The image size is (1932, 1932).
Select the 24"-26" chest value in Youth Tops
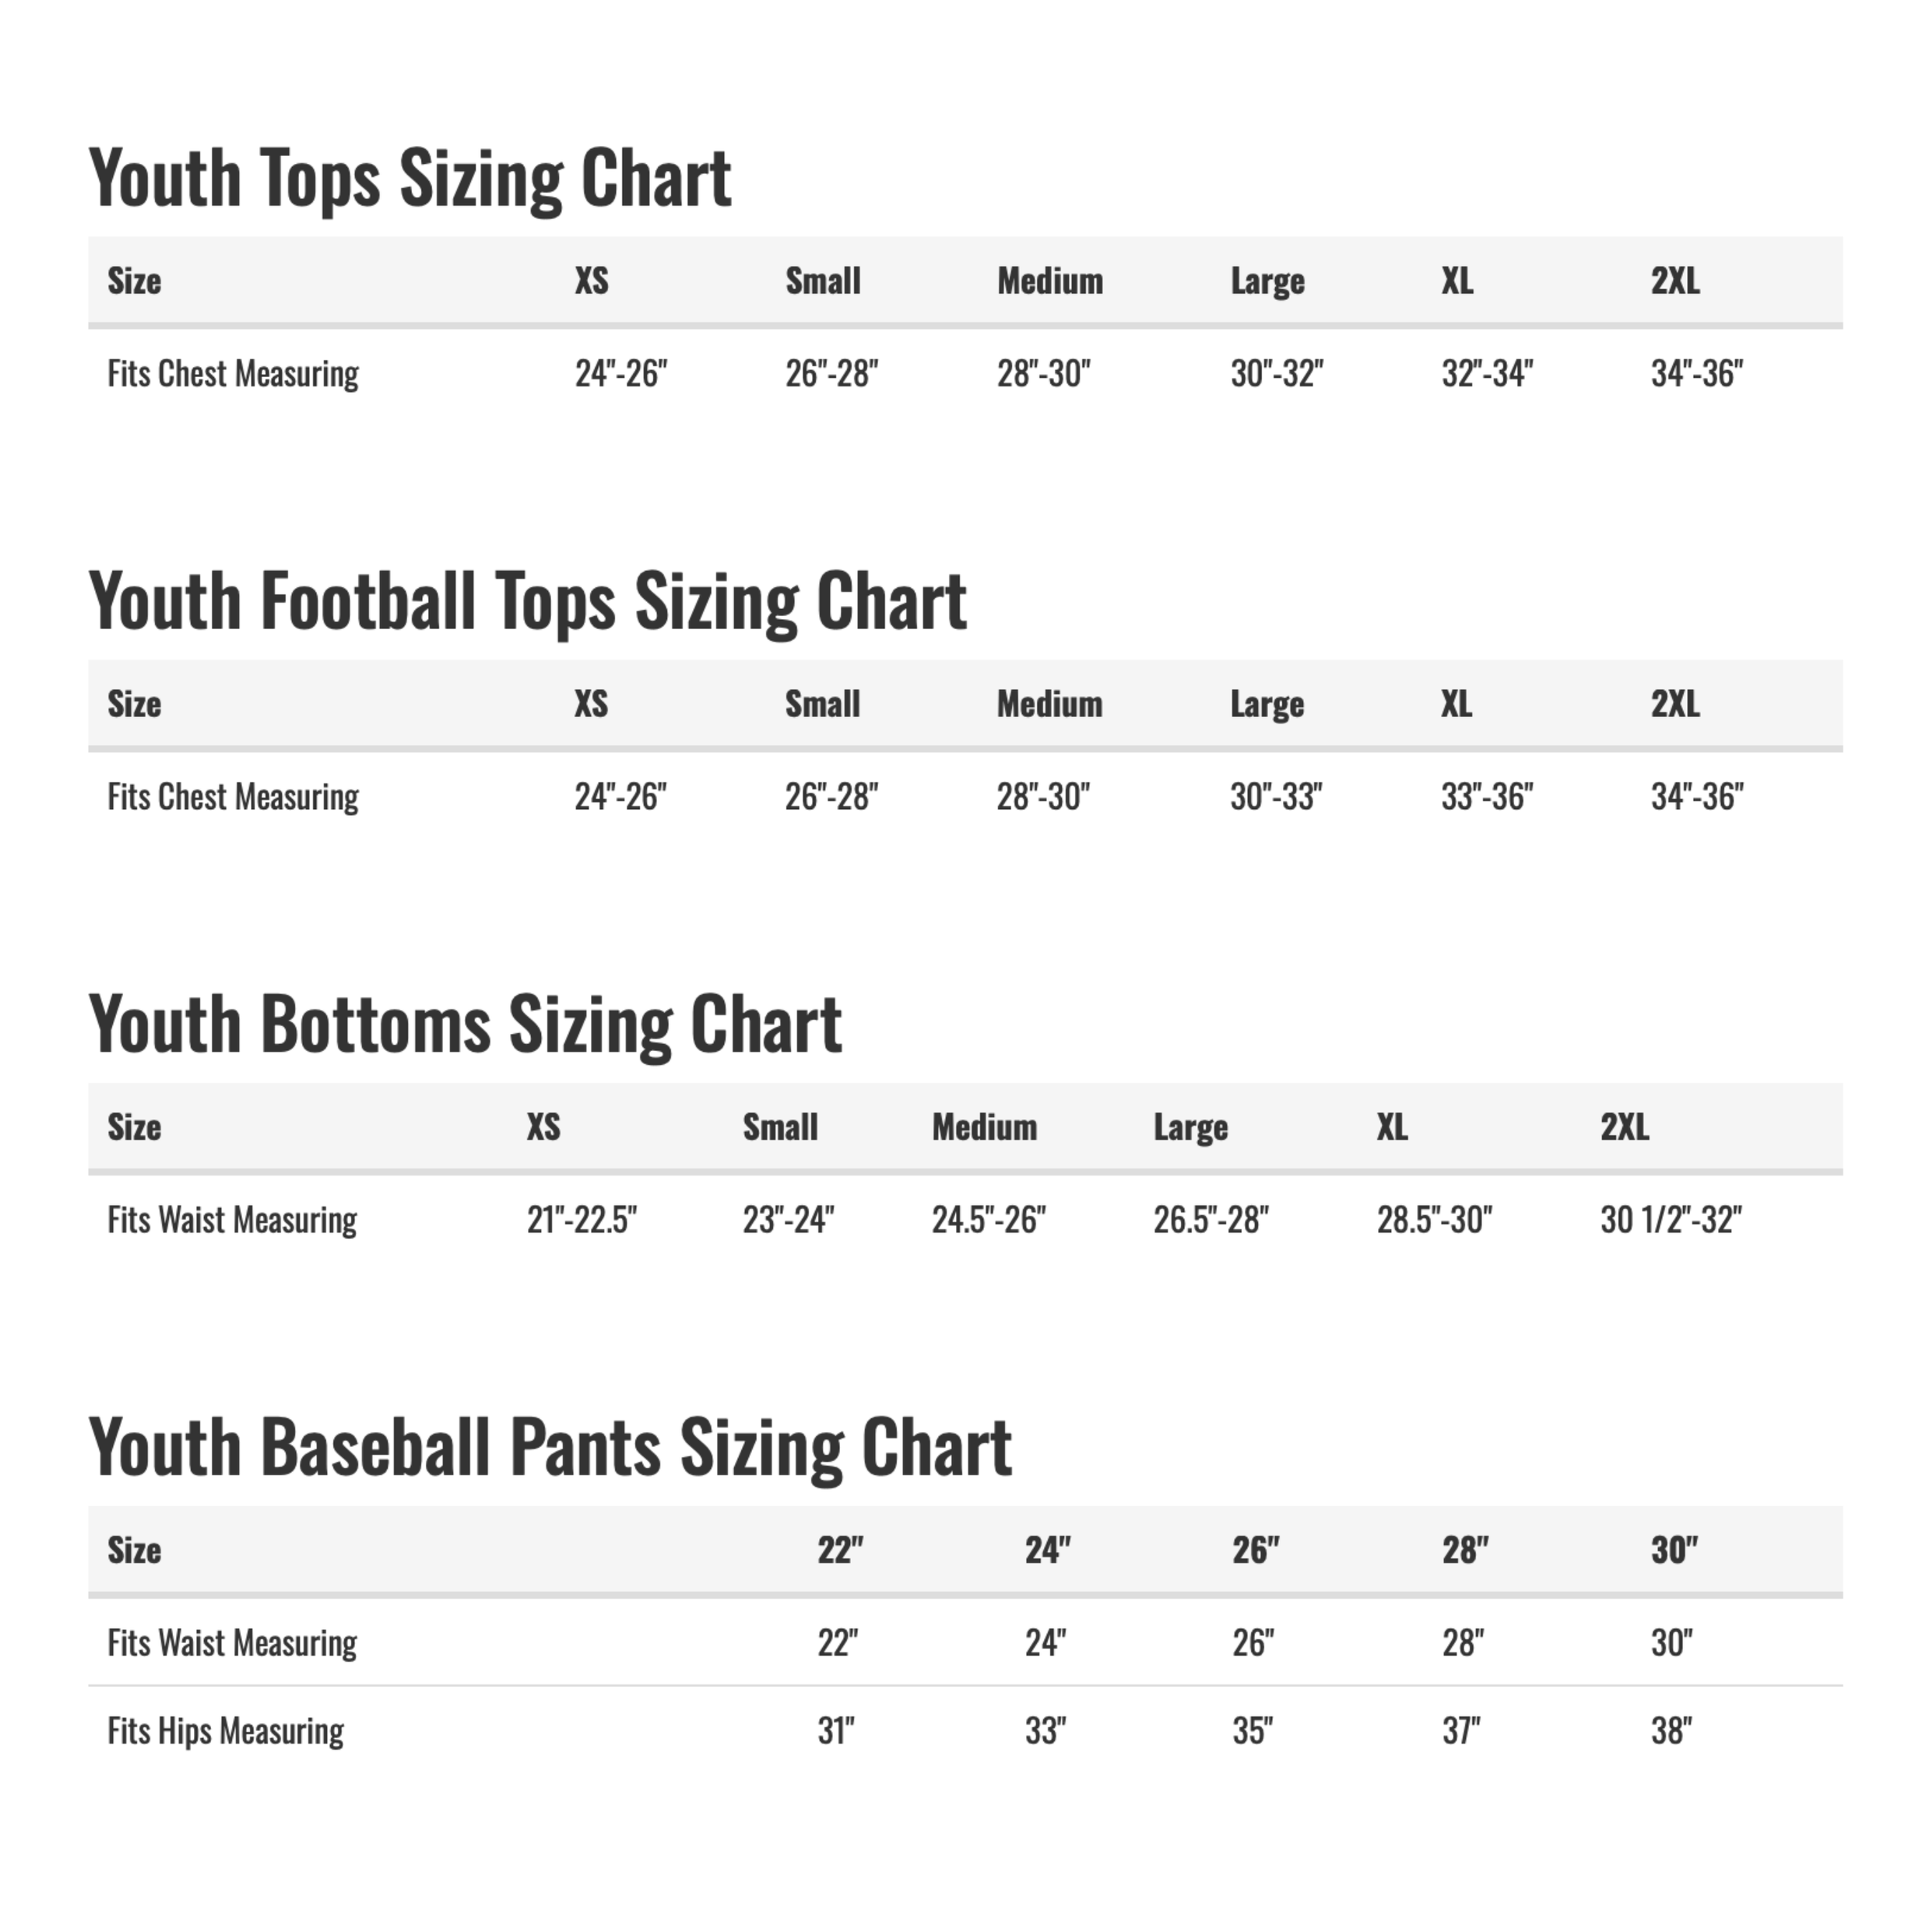[x=620, y=373]
